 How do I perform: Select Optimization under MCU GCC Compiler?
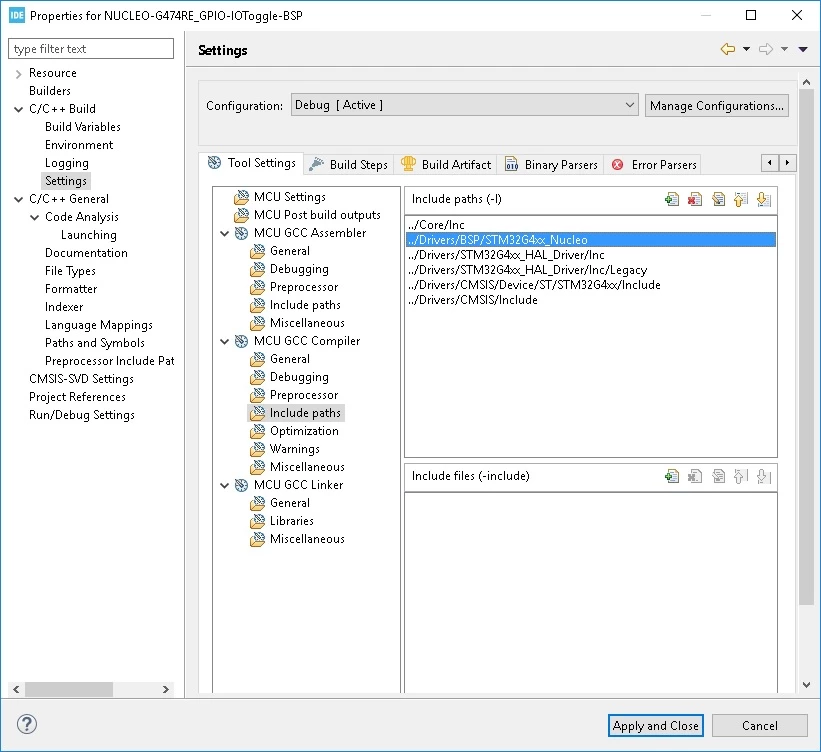[304, 431]
